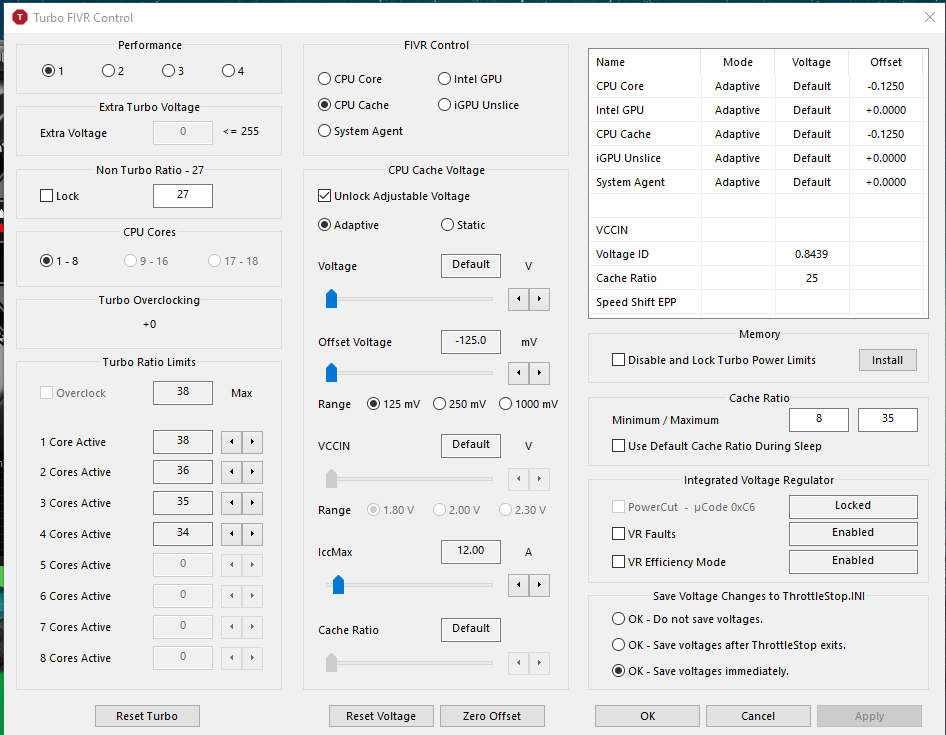Screen dimensions: 946x735
Task: Decrease IccMax with left arrow button
Action: click(x=519, y=585)
